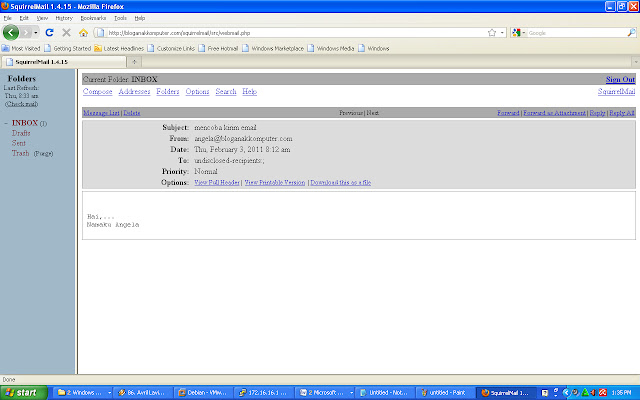Click the forward navigation arrow
Image resolution: width=640 pixels, height=400 pixels.
pyautogui.click(x=26, y=33)
